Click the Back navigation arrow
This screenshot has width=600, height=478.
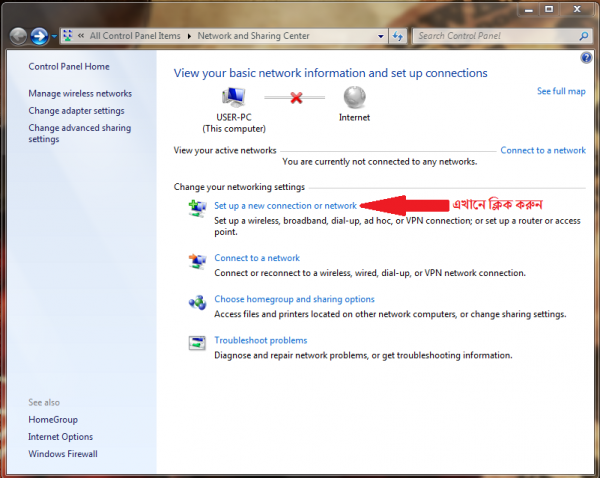pyautogui.click(x=18, y=37)
